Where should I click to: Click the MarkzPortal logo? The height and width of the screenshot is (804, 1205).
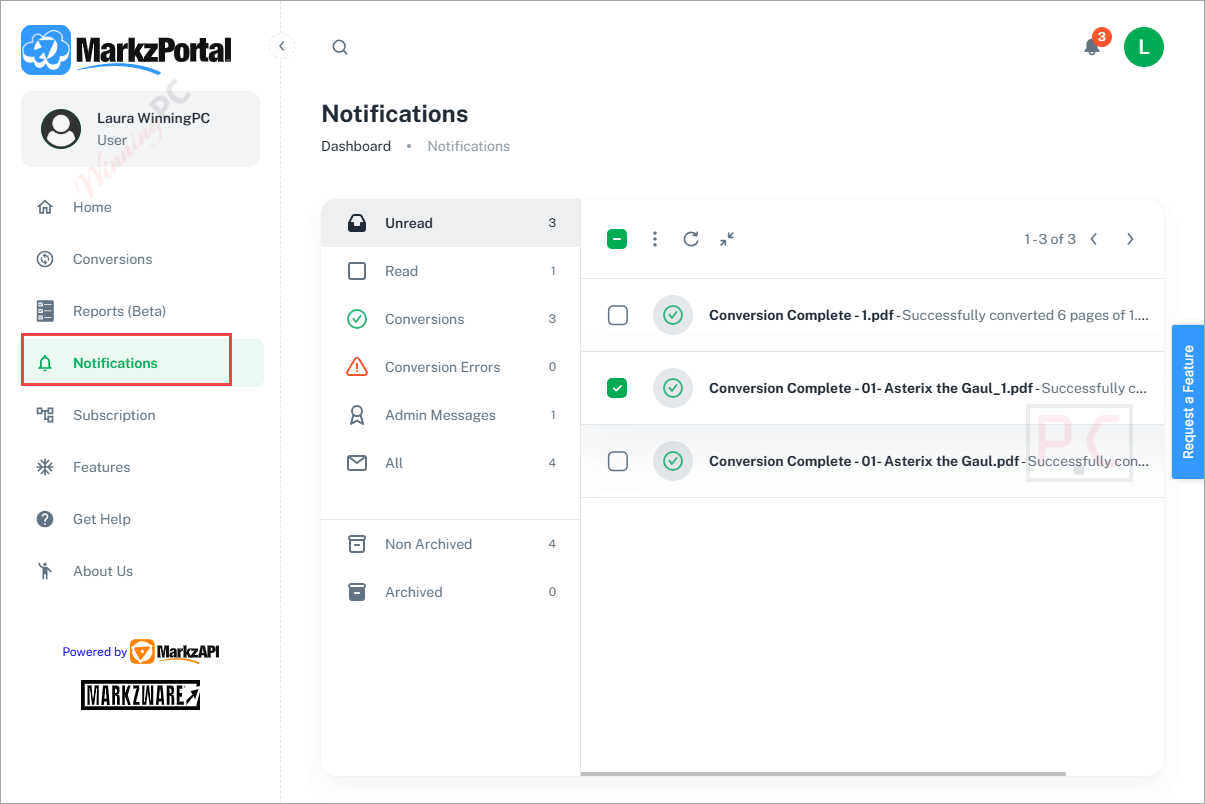click(x=127, y=50)
